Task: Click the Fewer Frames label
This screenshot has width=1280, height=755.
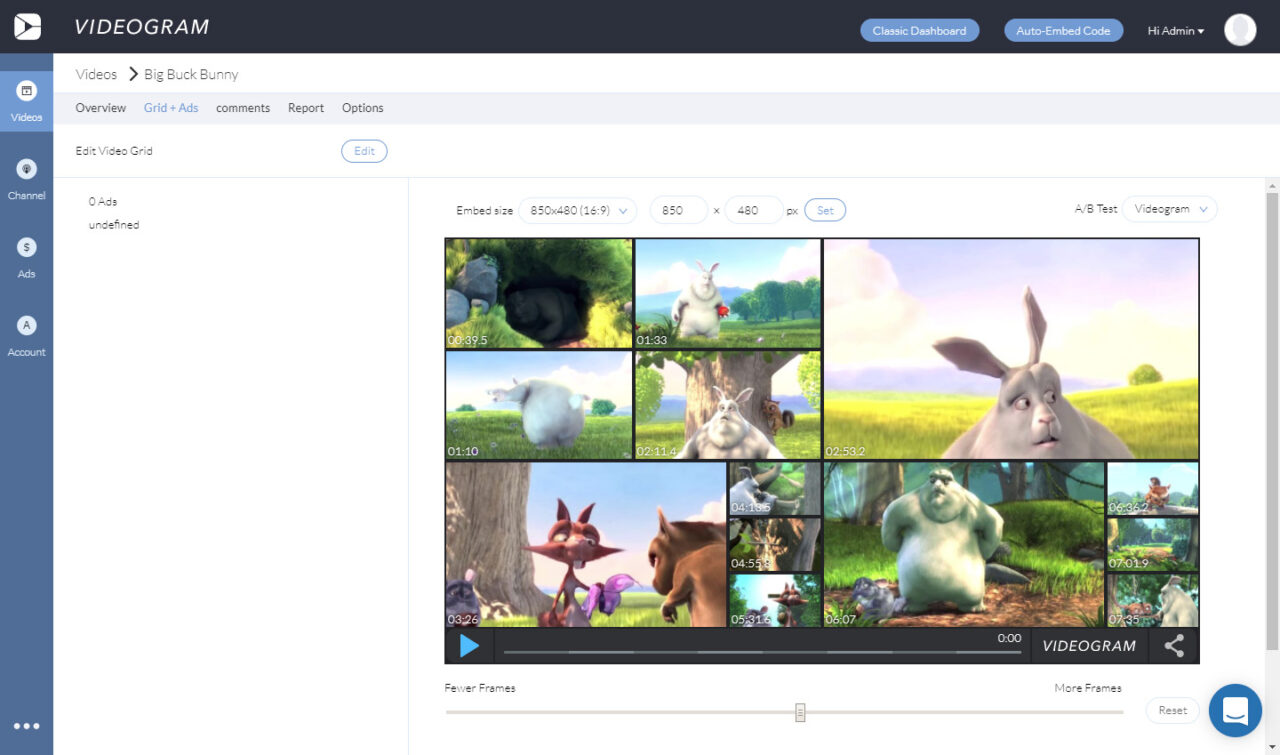Action: point(480,688)
